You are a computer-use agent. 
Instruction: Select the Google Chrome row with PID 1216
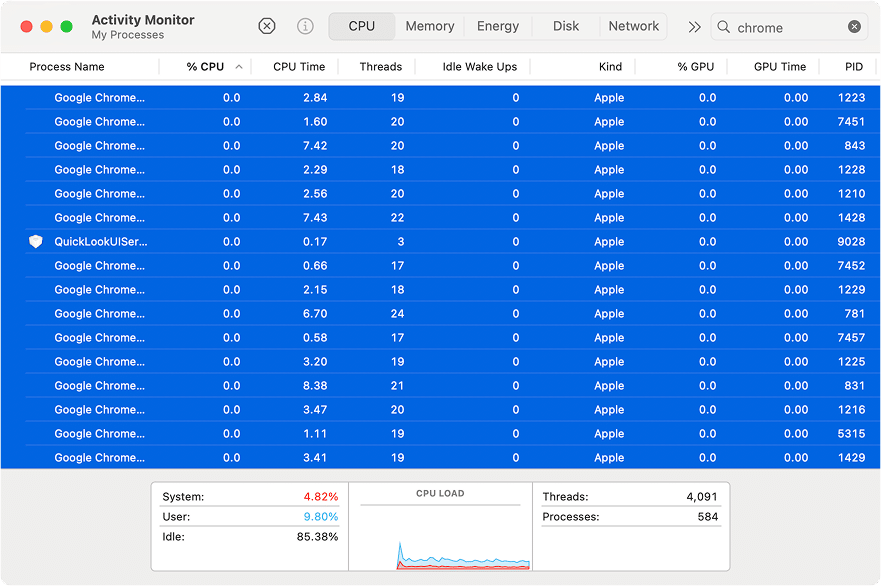[x=440, y=410]
